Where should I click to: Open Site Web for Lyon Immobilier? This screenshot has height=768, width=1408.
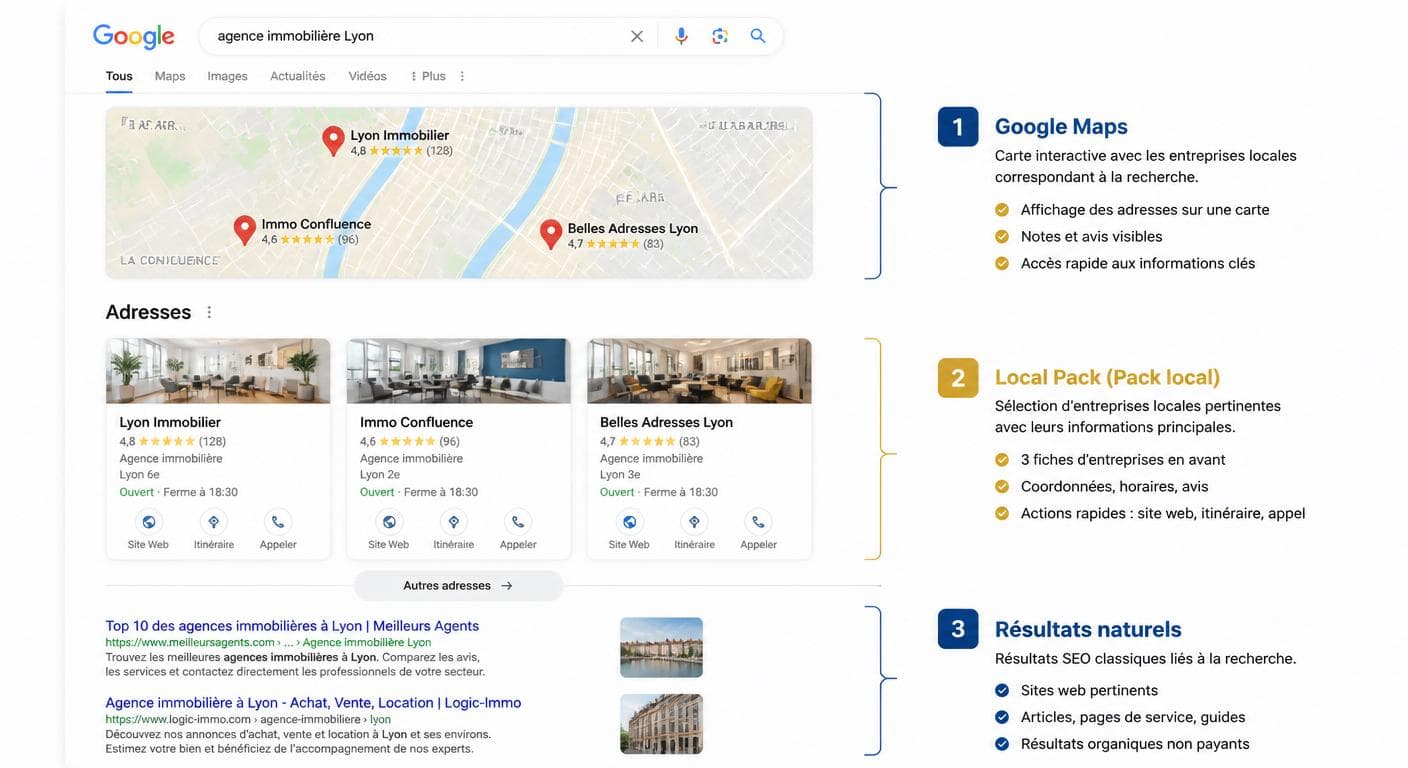coord(149,522)
